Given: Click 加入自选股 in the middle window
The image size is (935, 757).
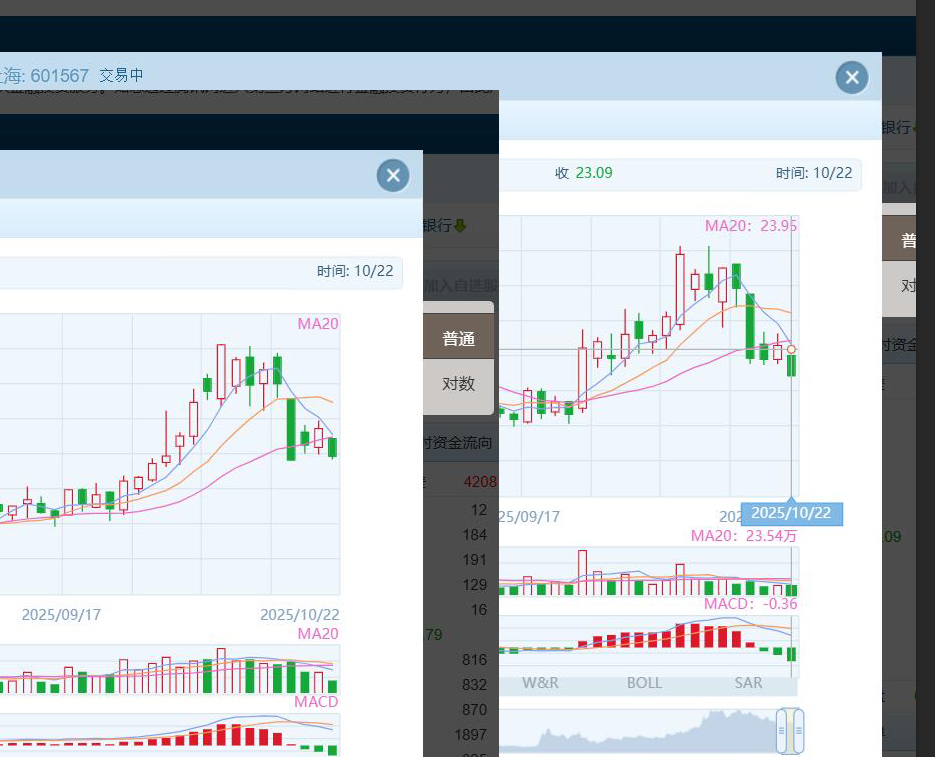Looking at the screenshot, I should click(461, 285).
